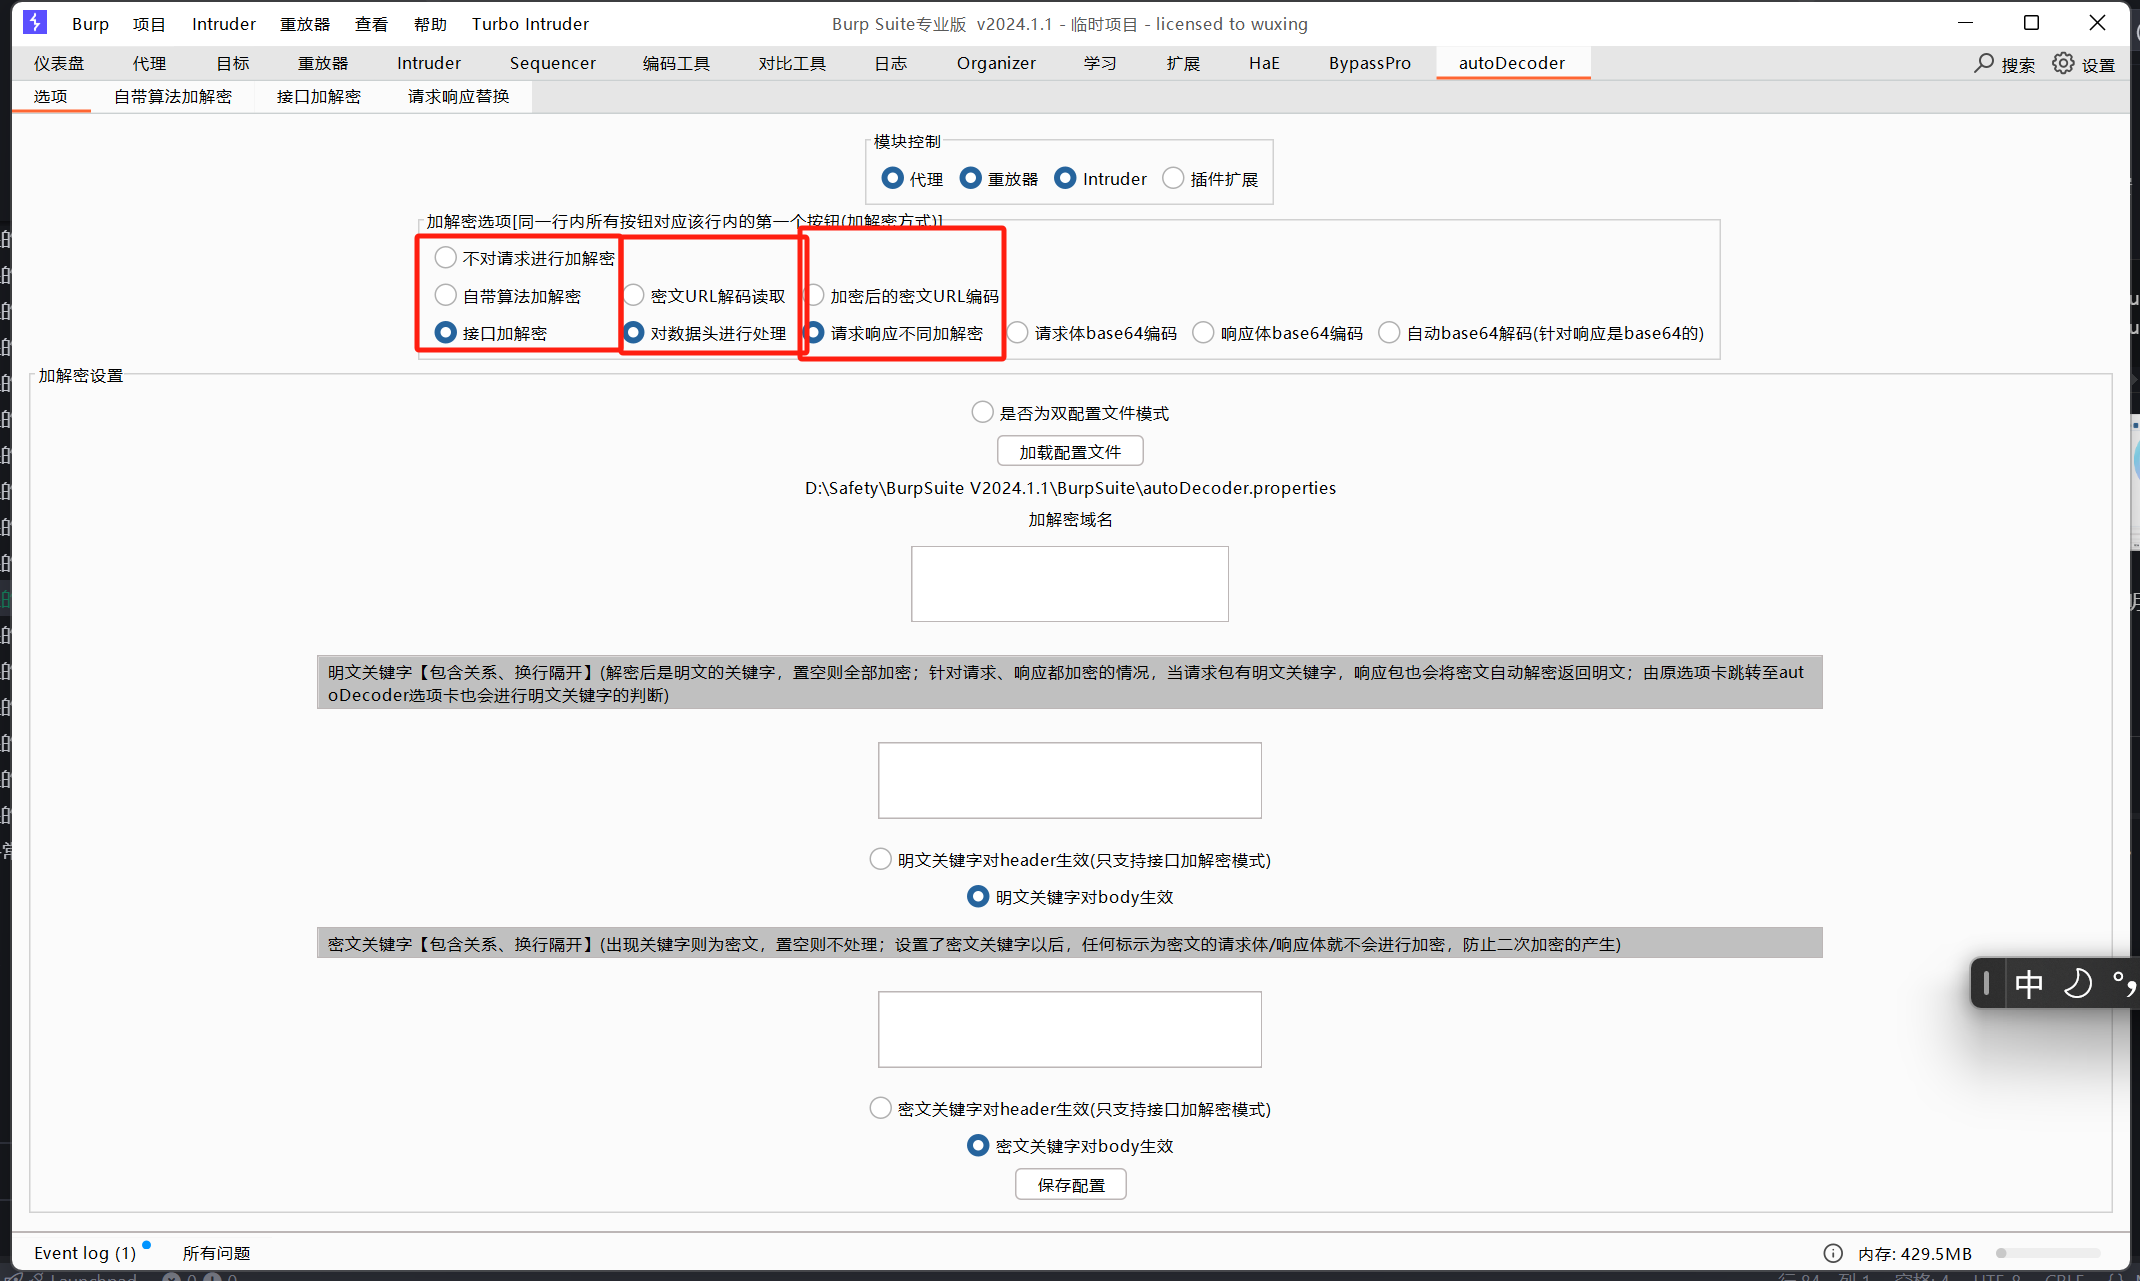
Task: Select 密文关键字对header生效 option
Action: click(880, 1108)
